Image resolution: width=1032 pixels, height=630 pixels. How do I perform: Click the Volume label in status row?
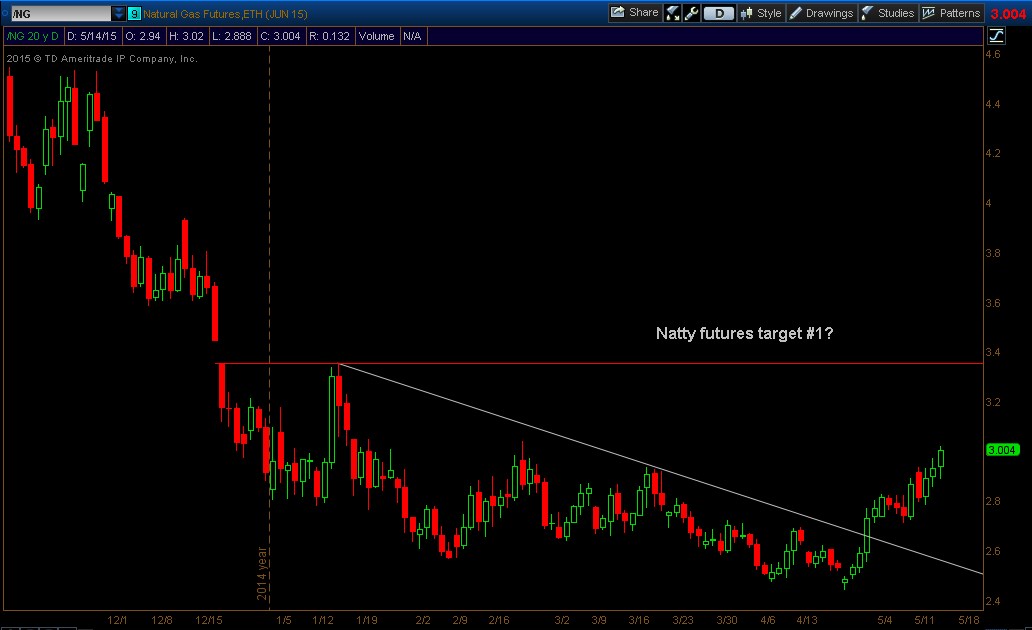[376, 36]
